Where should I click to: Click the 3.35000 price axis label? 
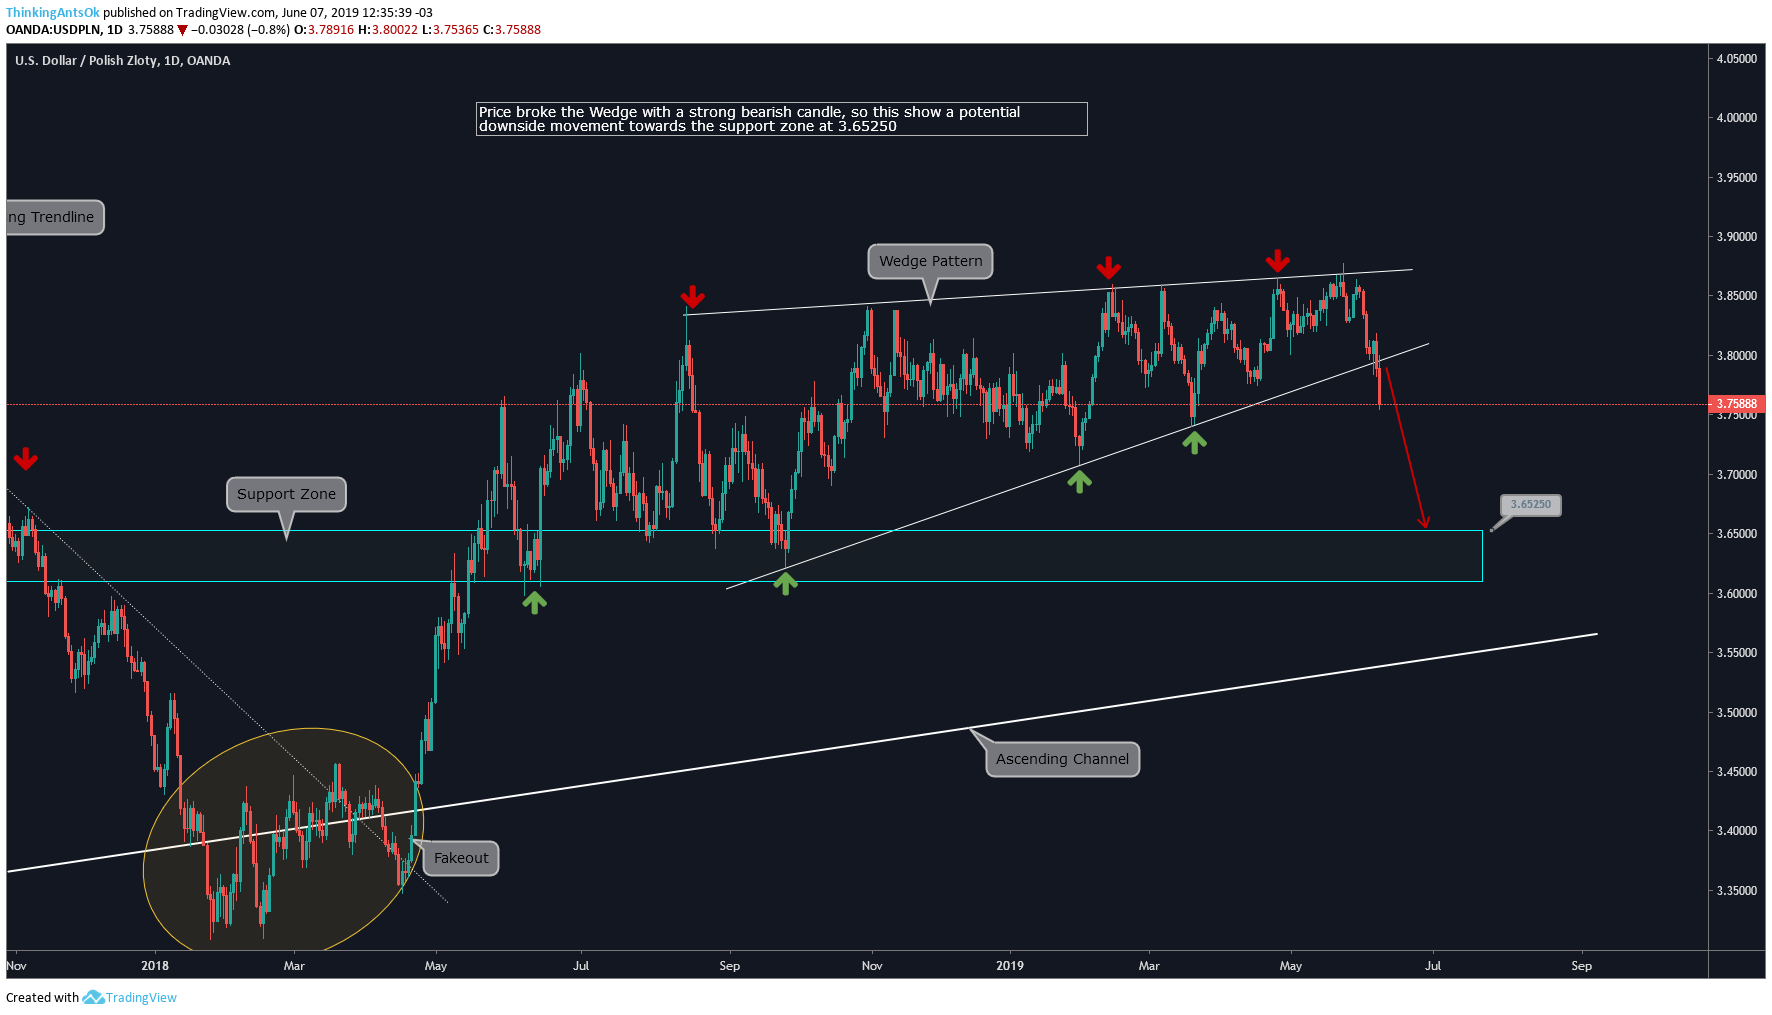[1736, 891]
